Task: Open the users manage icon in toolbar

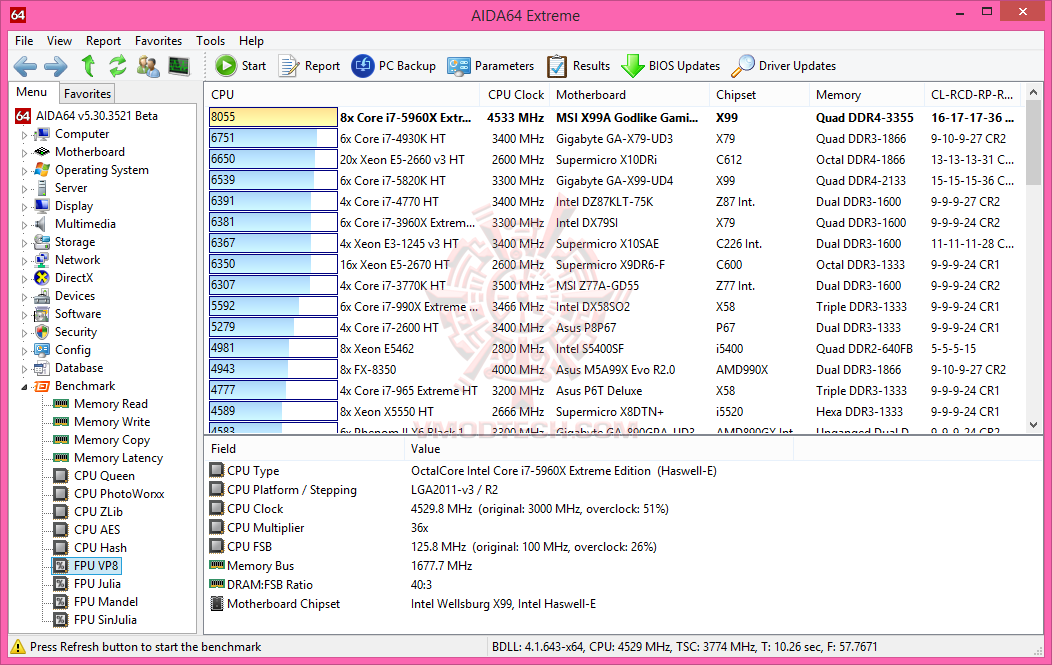Action: point(148,66)
